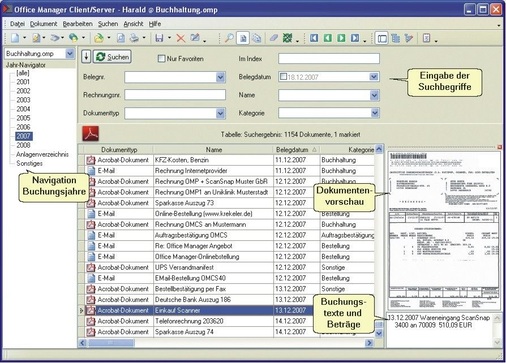The image size is (506, 363).
Task: Select Anlagenverzeichnis in the navigator
Action: point(42,154)
